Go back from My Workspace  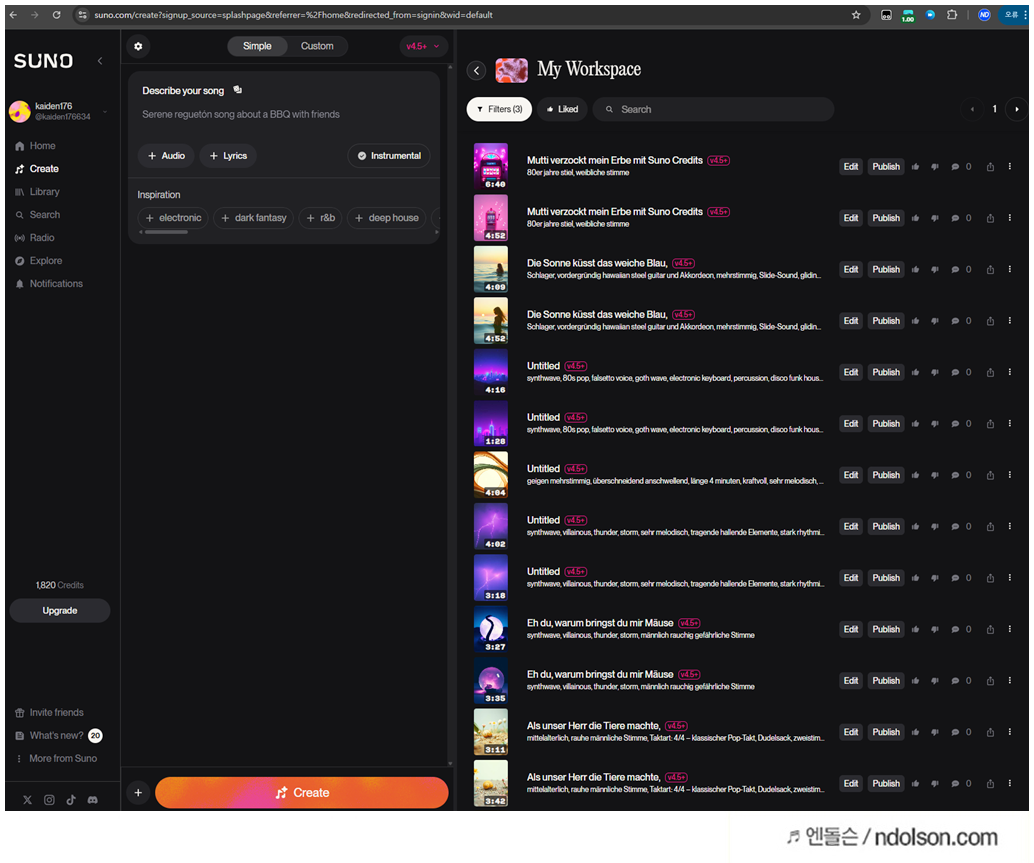click(x=477, y=70)
